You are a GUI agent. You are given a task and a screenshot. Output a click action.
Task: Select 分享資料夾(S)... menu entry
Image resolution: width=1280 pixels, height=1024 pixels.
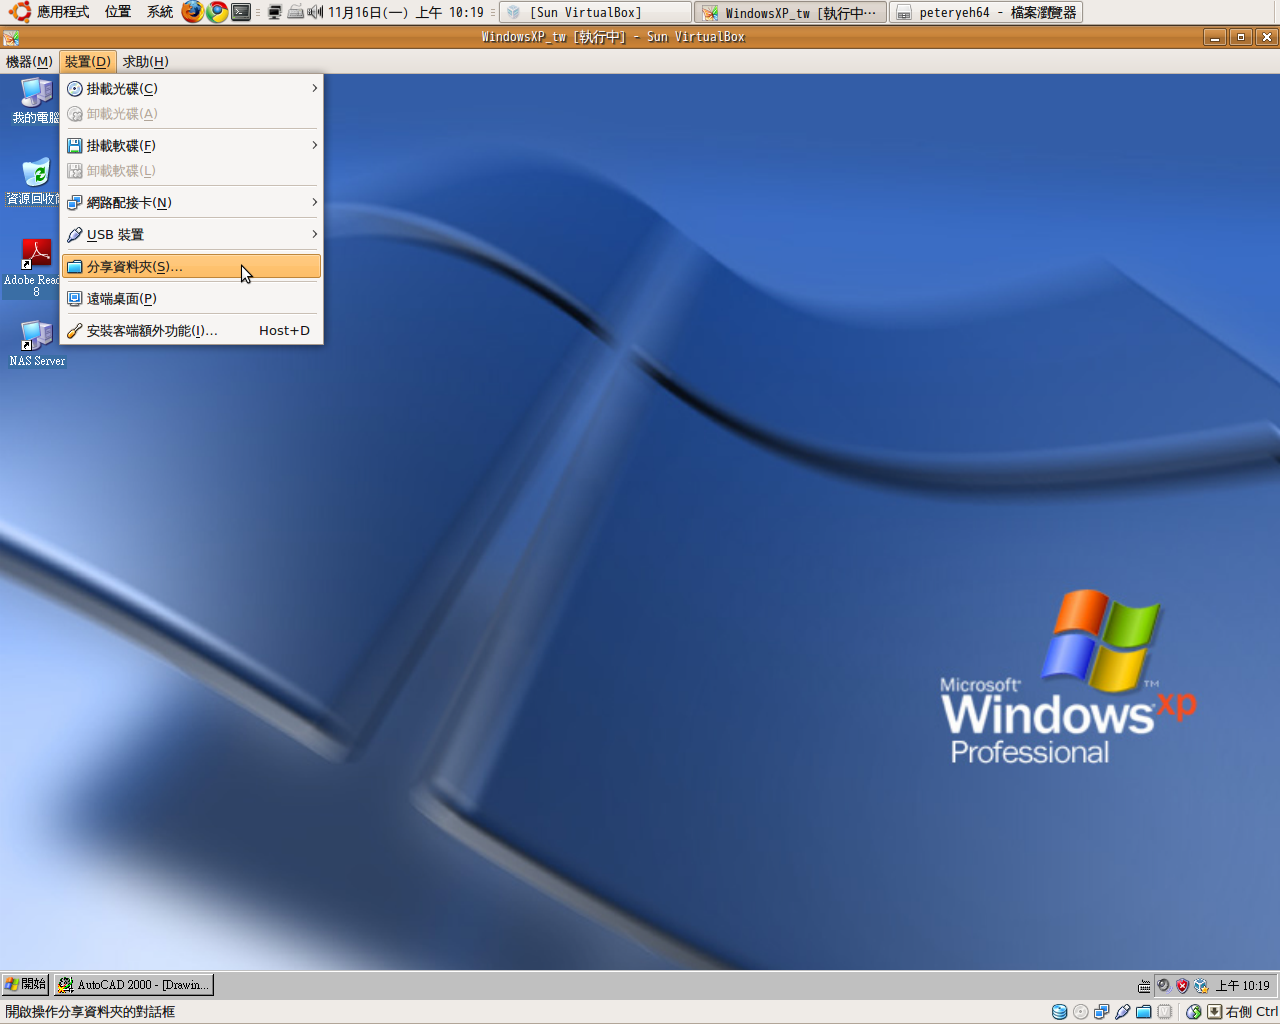pos(191,266)
